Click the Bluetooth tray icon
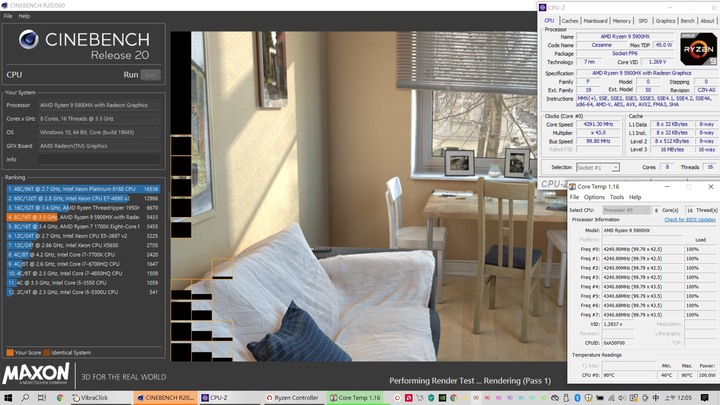Screen dimensions: 720x405 point(577,398)
